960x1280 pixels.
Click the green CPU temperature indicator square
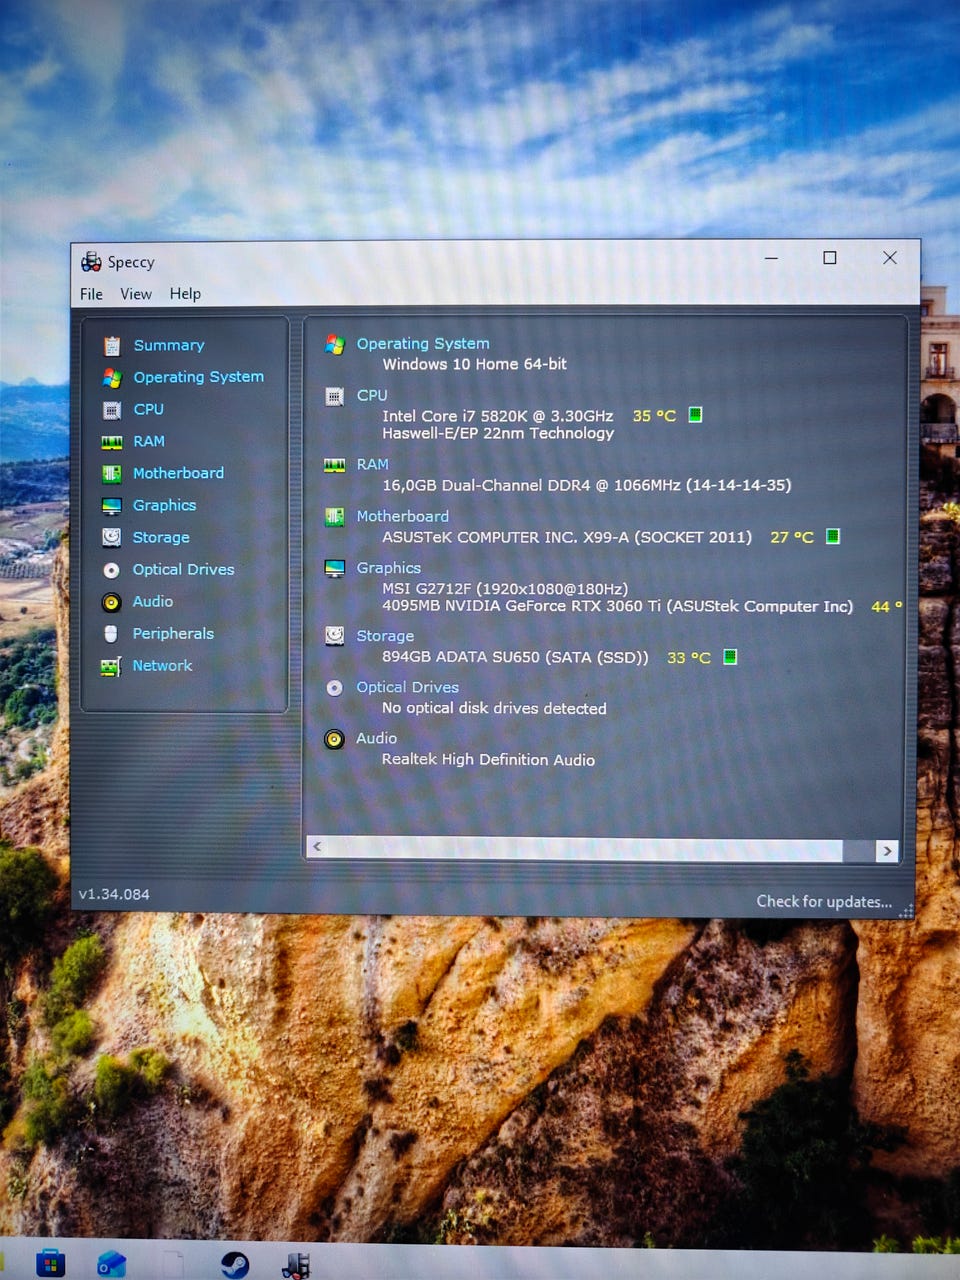click(x=695, y=414)
